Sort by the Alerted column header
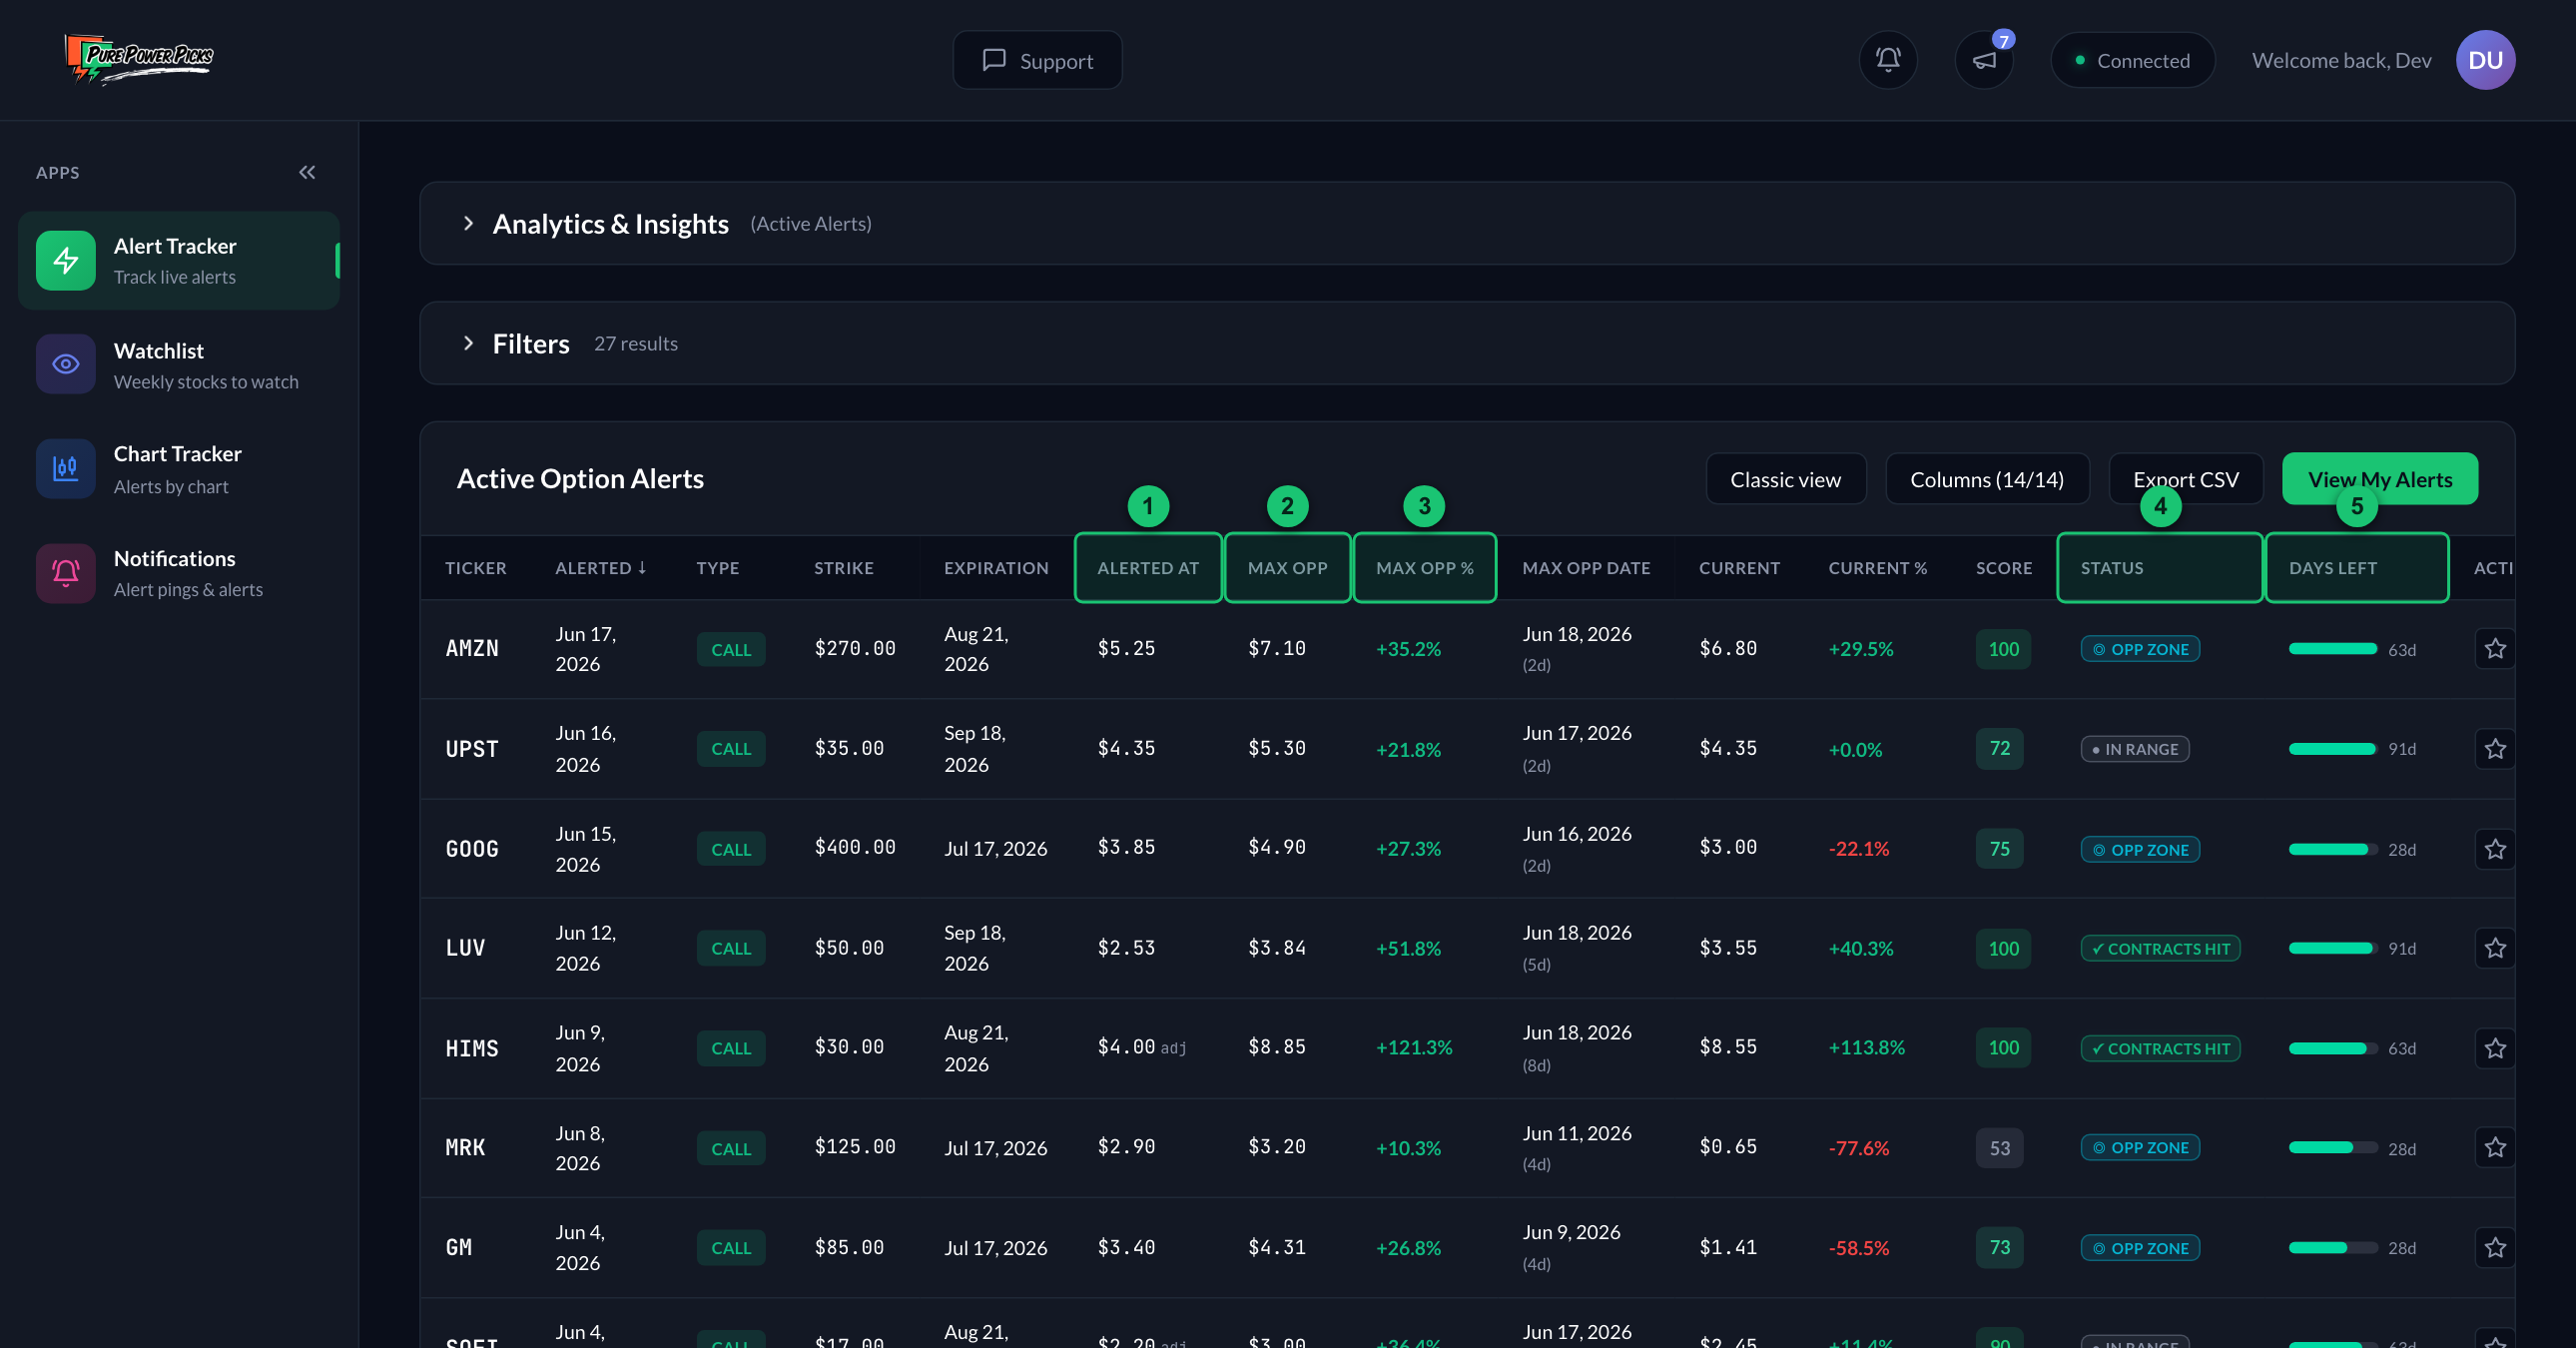This screenshot has width=2576, height=1348. point(601,567)
